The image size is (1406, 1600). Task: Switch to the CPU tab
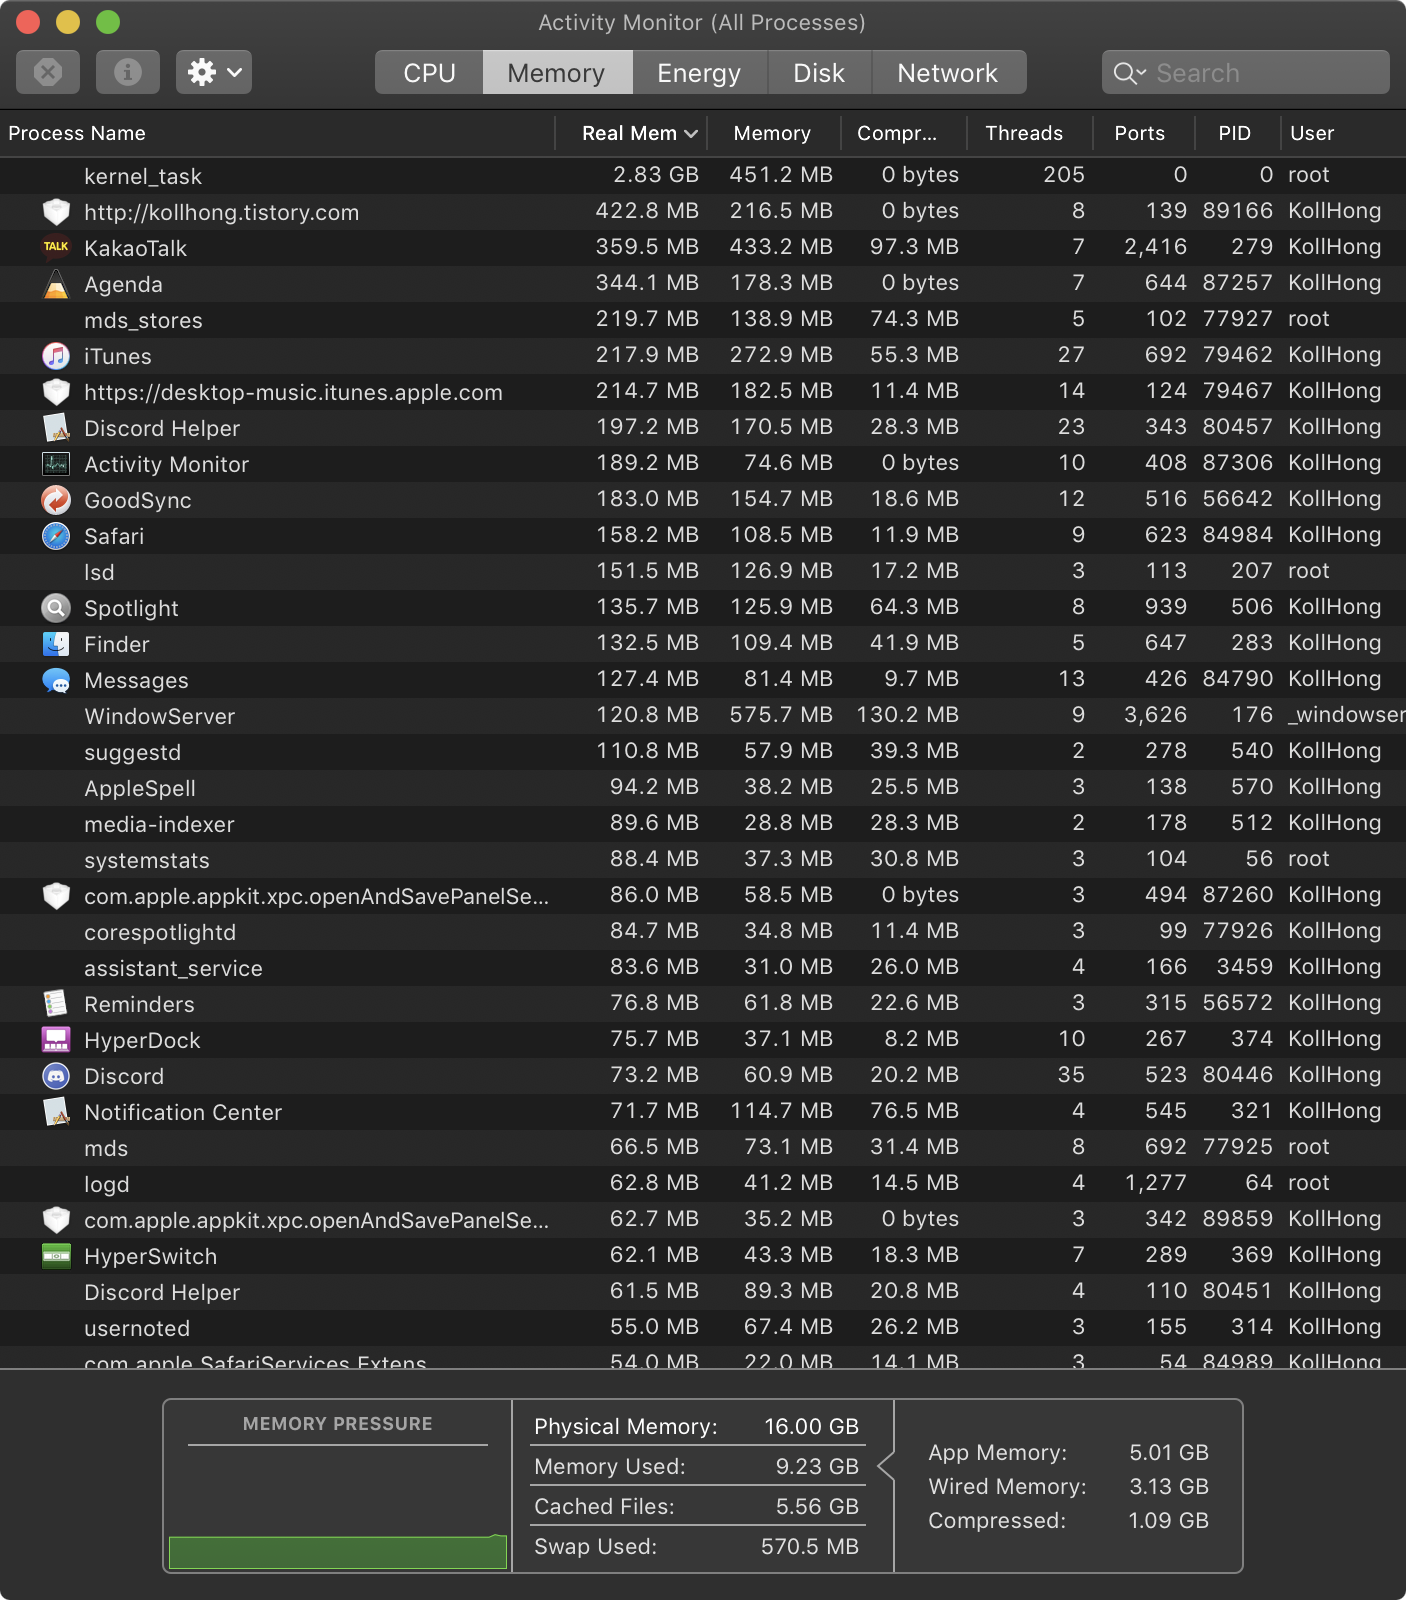429,73
